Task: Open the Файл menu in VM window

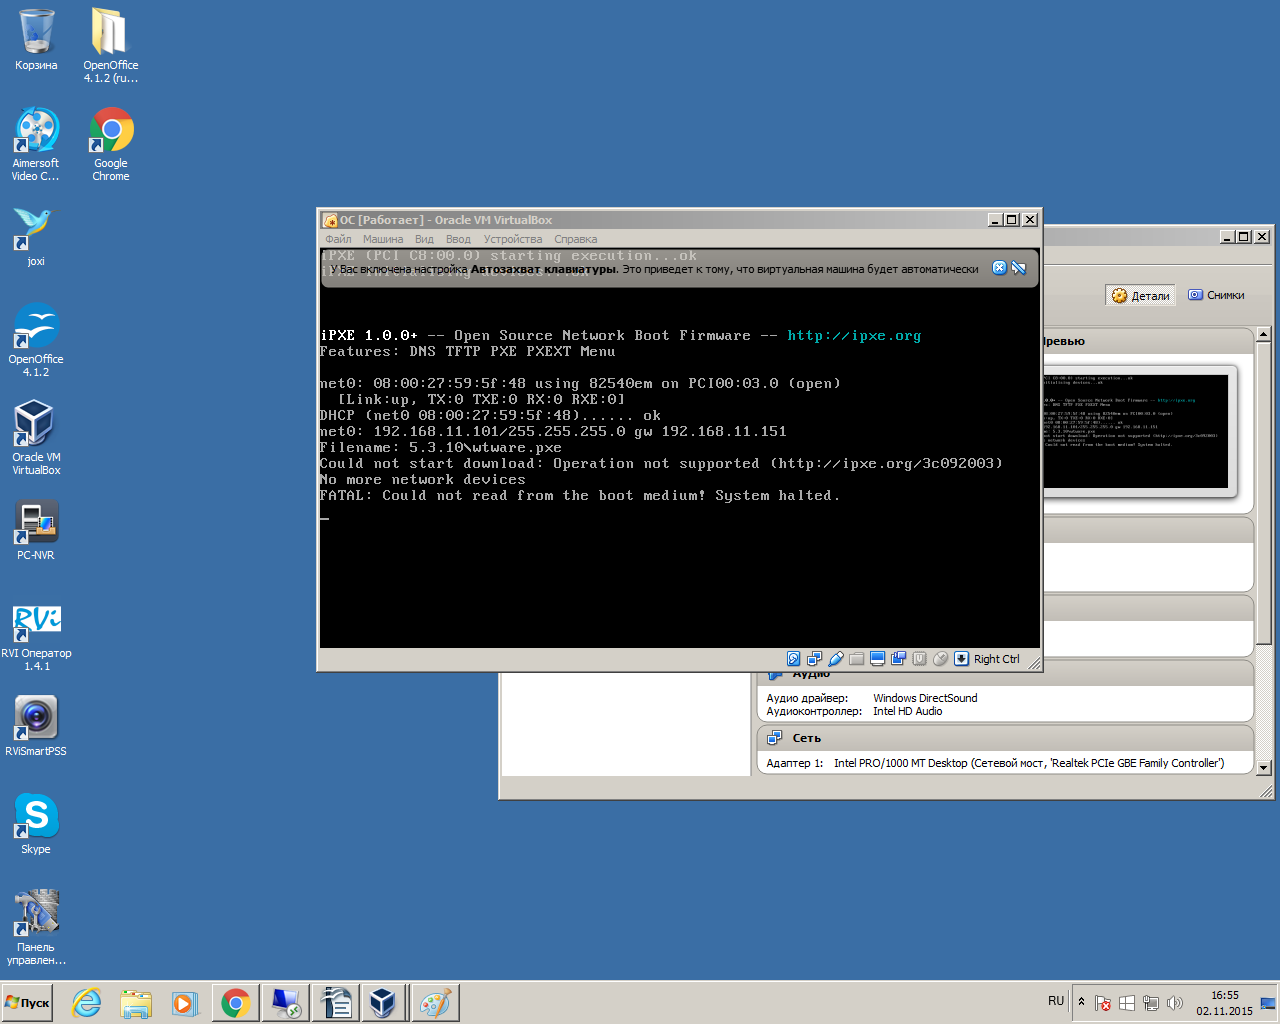Action: point(338,239)
